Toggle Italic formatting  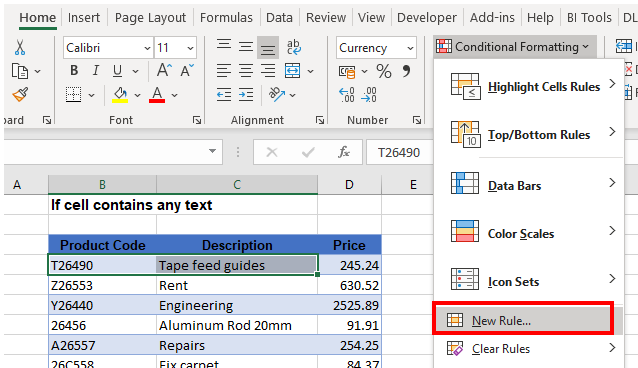(x=96, y=71)
